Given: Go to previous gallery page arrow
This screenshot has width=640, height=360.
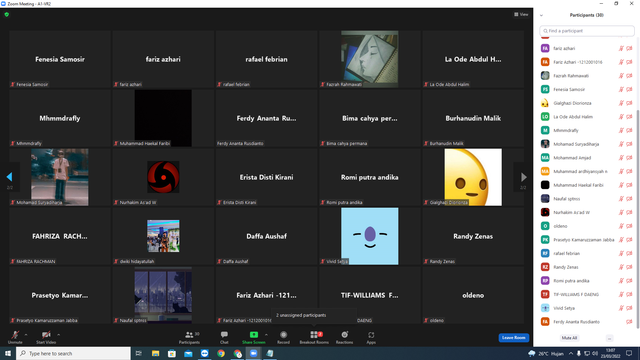Looking at the screenshot, I should 9,177.
